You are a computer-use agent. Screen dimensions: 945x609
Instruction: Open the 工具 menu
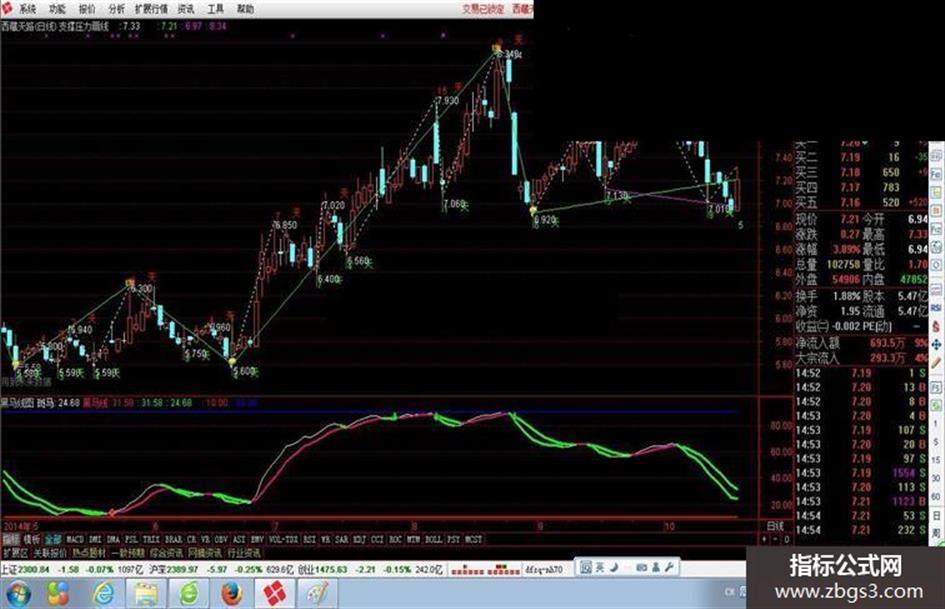[x=216, y=8]
